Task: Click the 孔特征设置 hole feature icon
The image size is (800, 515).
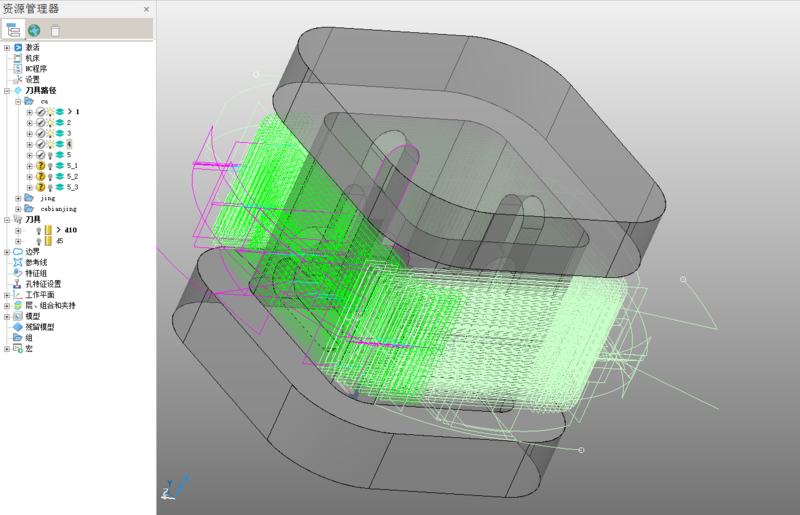Action: click(x=18, y=284)
